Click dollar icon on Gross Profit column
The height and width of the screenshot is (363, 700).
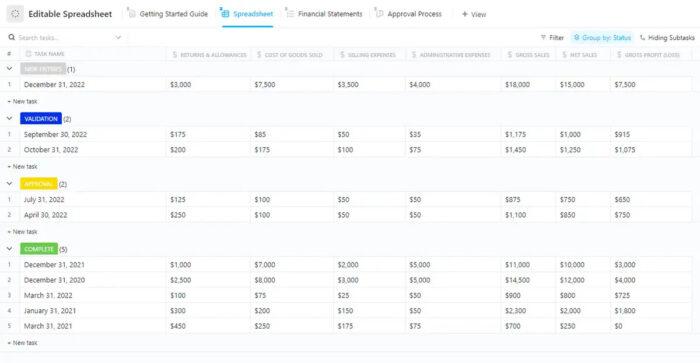click(x=619, y=54)
